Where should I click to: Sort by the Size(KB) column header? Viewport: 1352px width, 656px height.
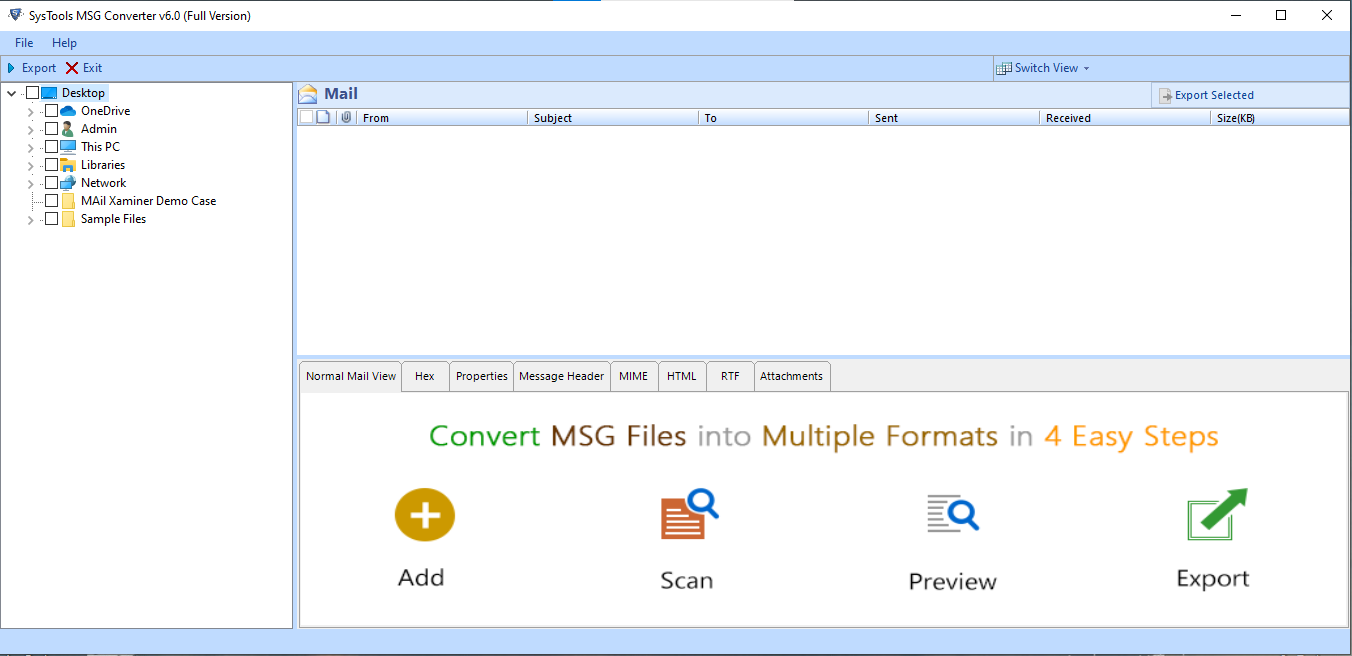(1280, 117)
